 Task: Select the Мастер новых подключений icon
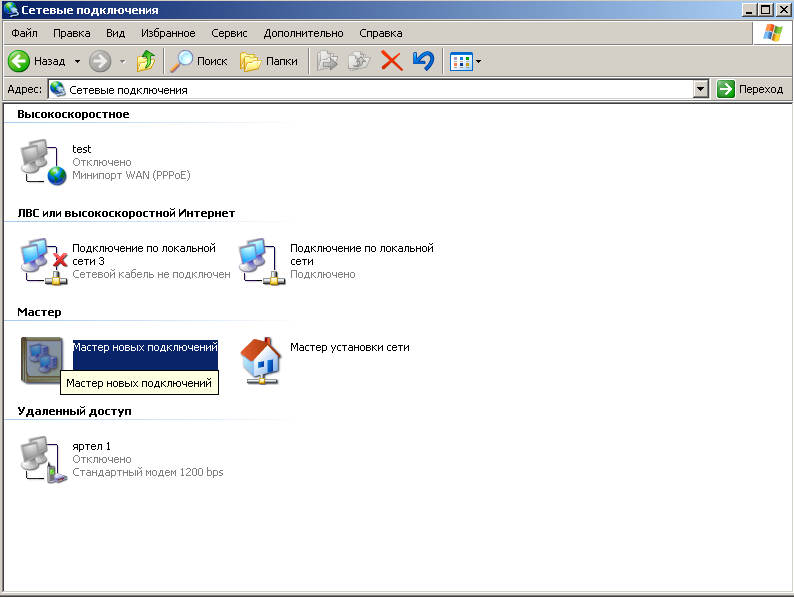[42, 360]
